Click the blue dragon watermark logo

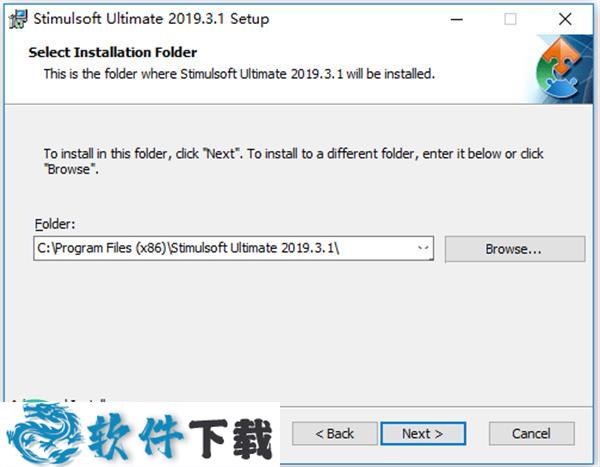45,433
